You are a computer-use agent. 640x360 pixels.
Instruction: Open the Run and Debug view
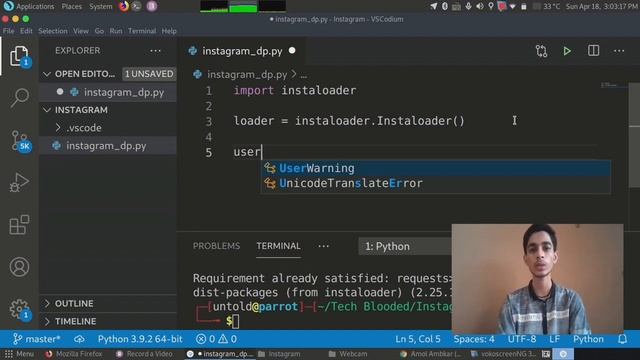[19, 182]
